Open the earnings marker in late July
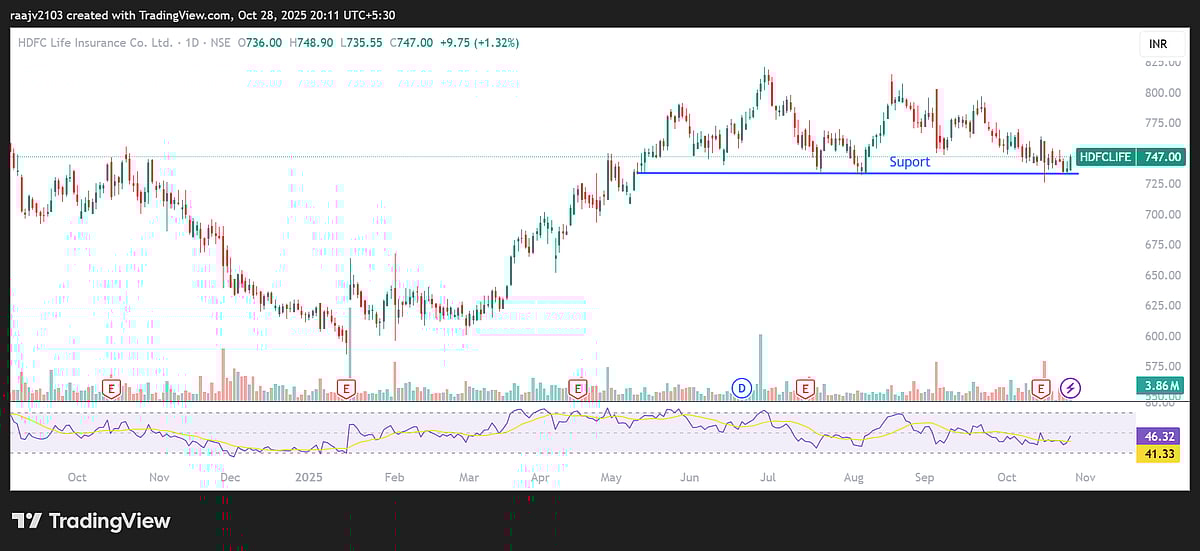 [805, 387]
